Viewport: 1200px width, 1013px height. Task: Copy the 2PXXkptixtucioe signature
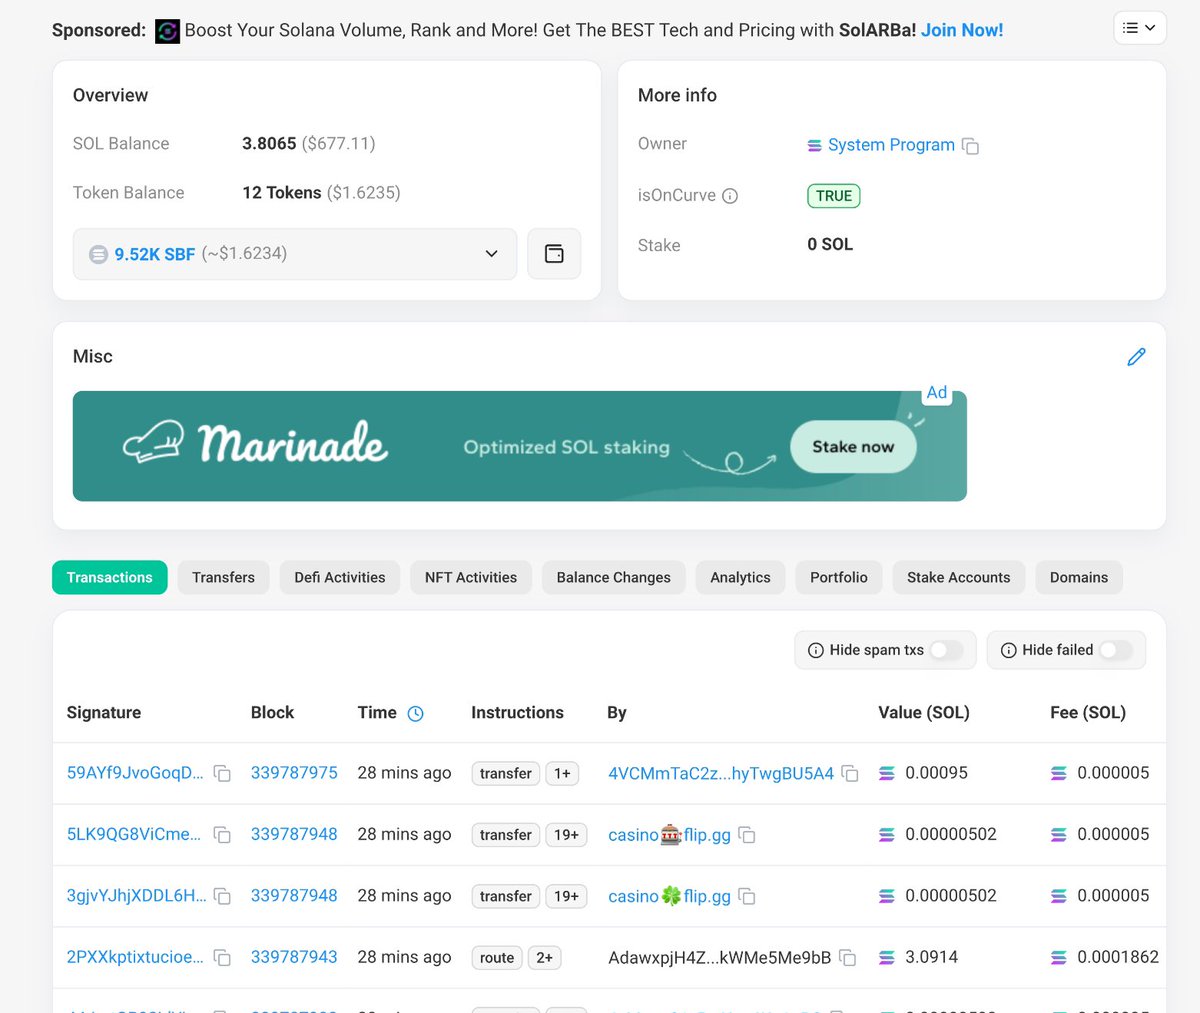pyautogui.click(x=222, y=958)
